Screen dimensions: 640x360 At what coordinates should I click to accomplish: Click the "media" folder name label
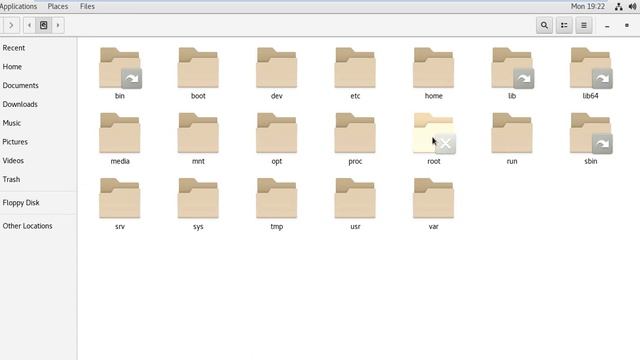pyautogui.click(x=120, y=161)
